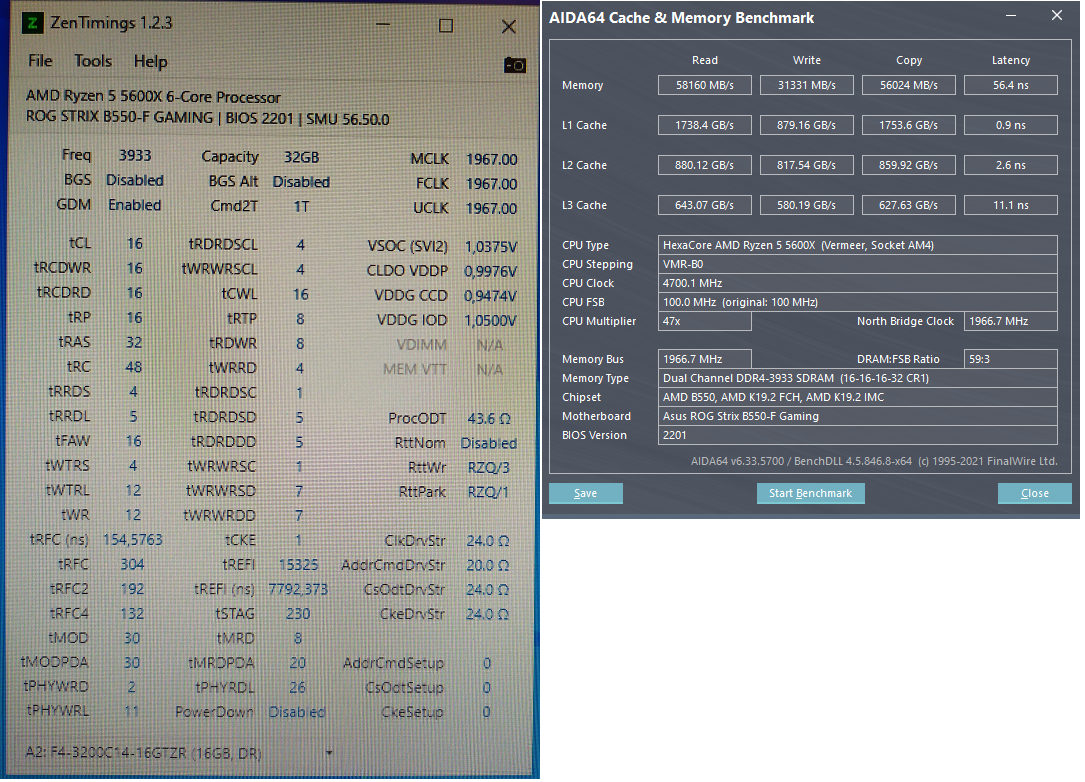The image size is (1085, 782).
Task: Click L1 Cache Read 1738.4 GB/s field
Action: [704, 125]
